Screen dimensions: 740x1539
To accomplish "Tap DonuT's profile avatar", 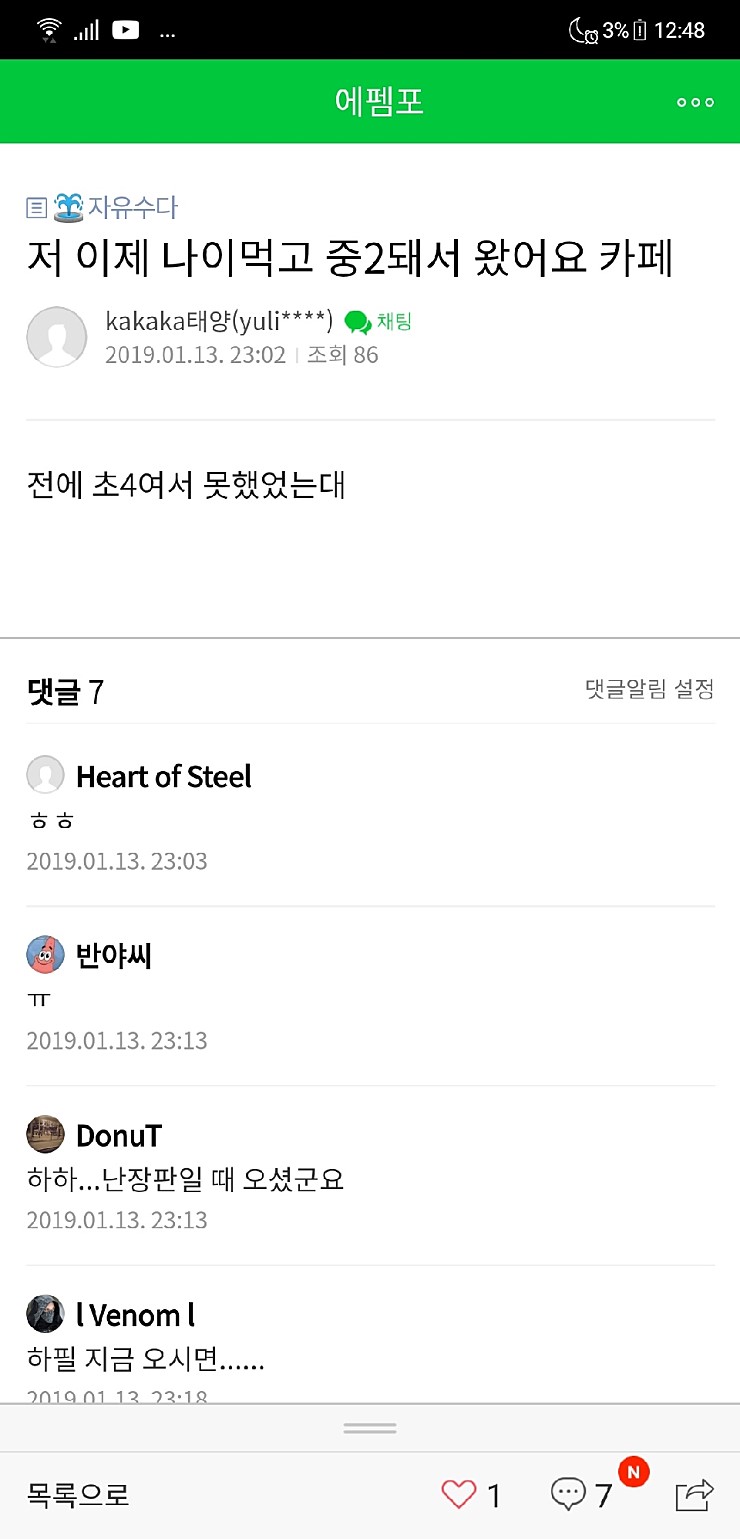I will tap(45, 1134).
